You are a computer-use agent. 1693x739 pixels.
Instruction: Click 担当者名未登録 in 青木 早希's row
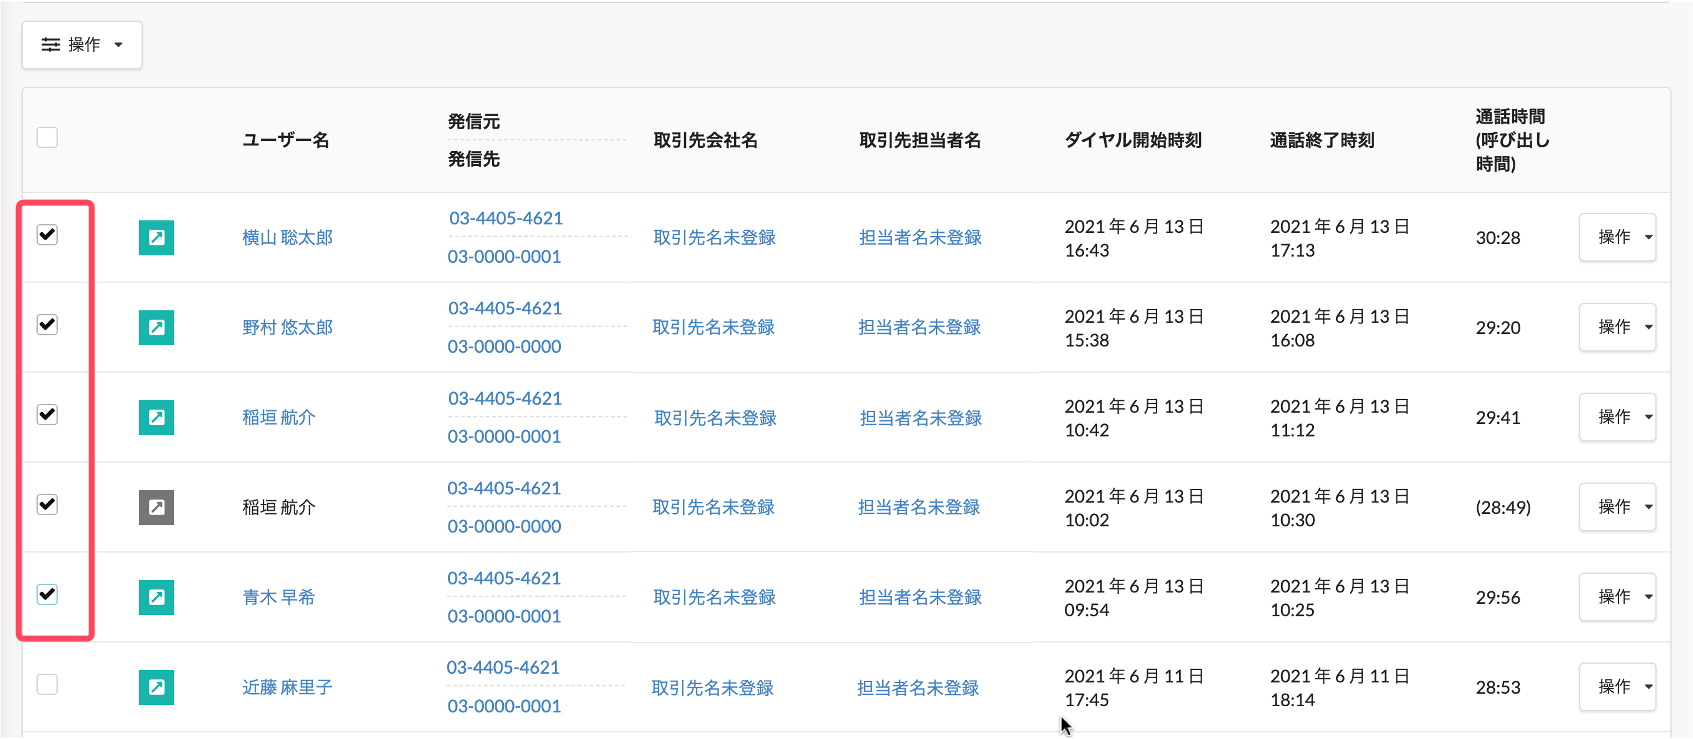click(920, 597)
